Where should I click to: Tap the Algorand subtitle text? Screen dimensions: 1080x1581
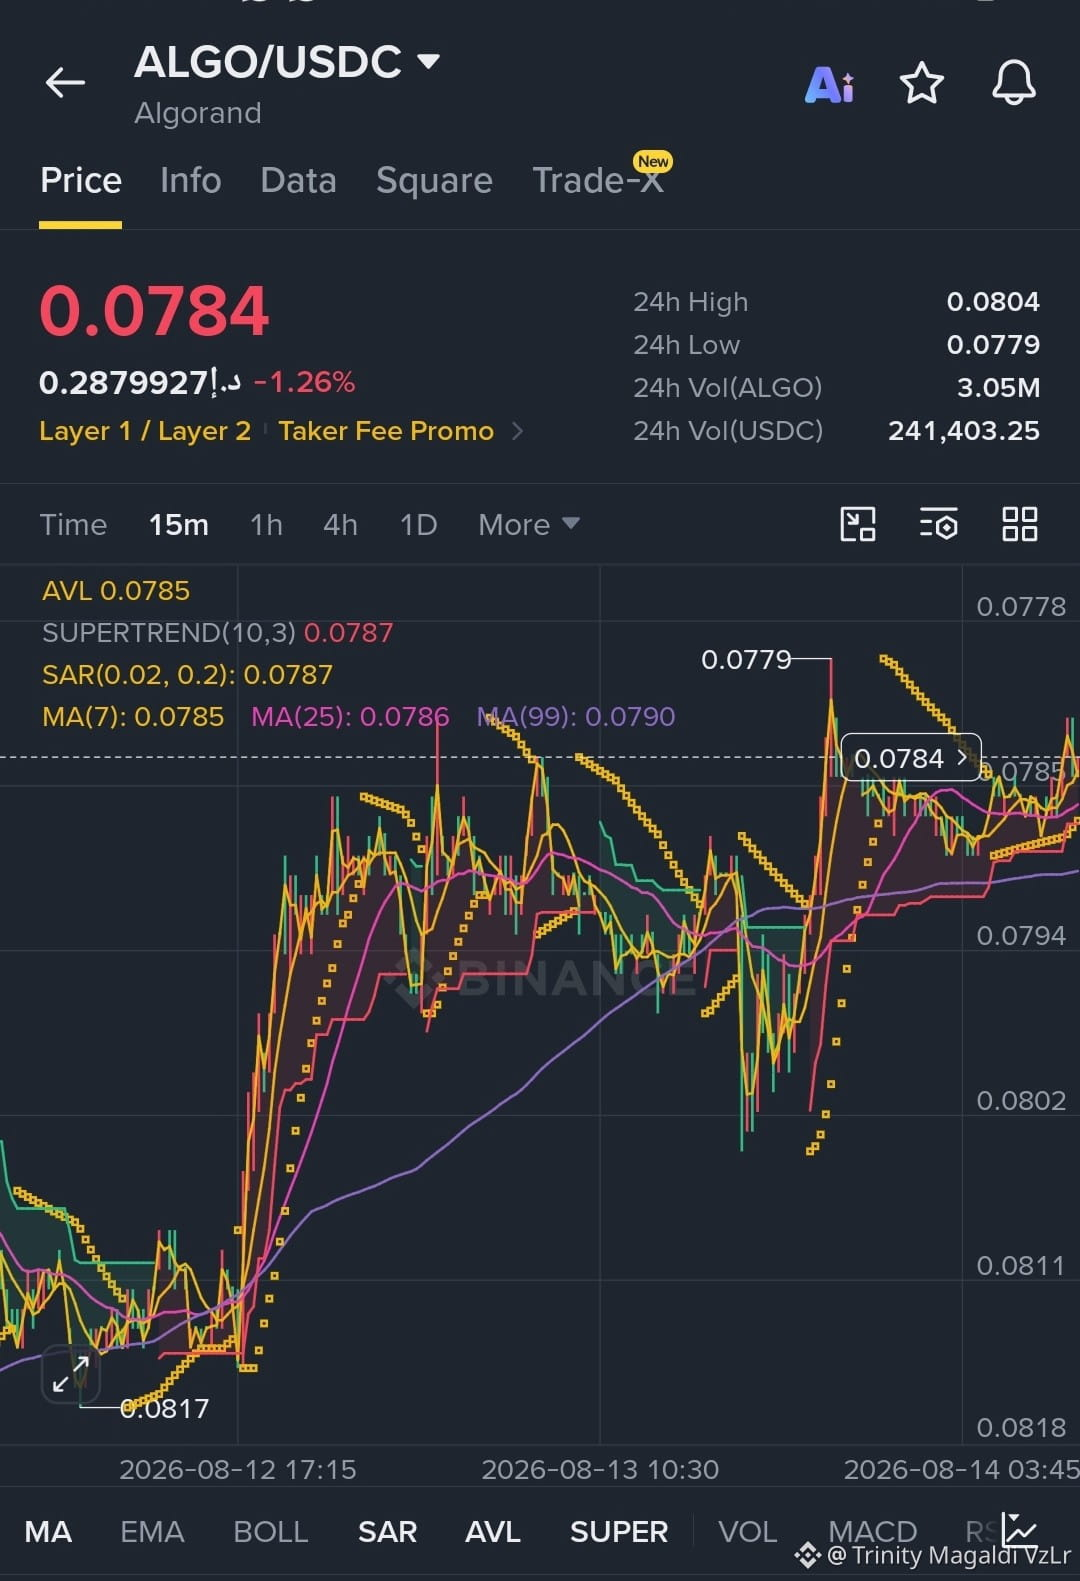[x=198, y=113]
